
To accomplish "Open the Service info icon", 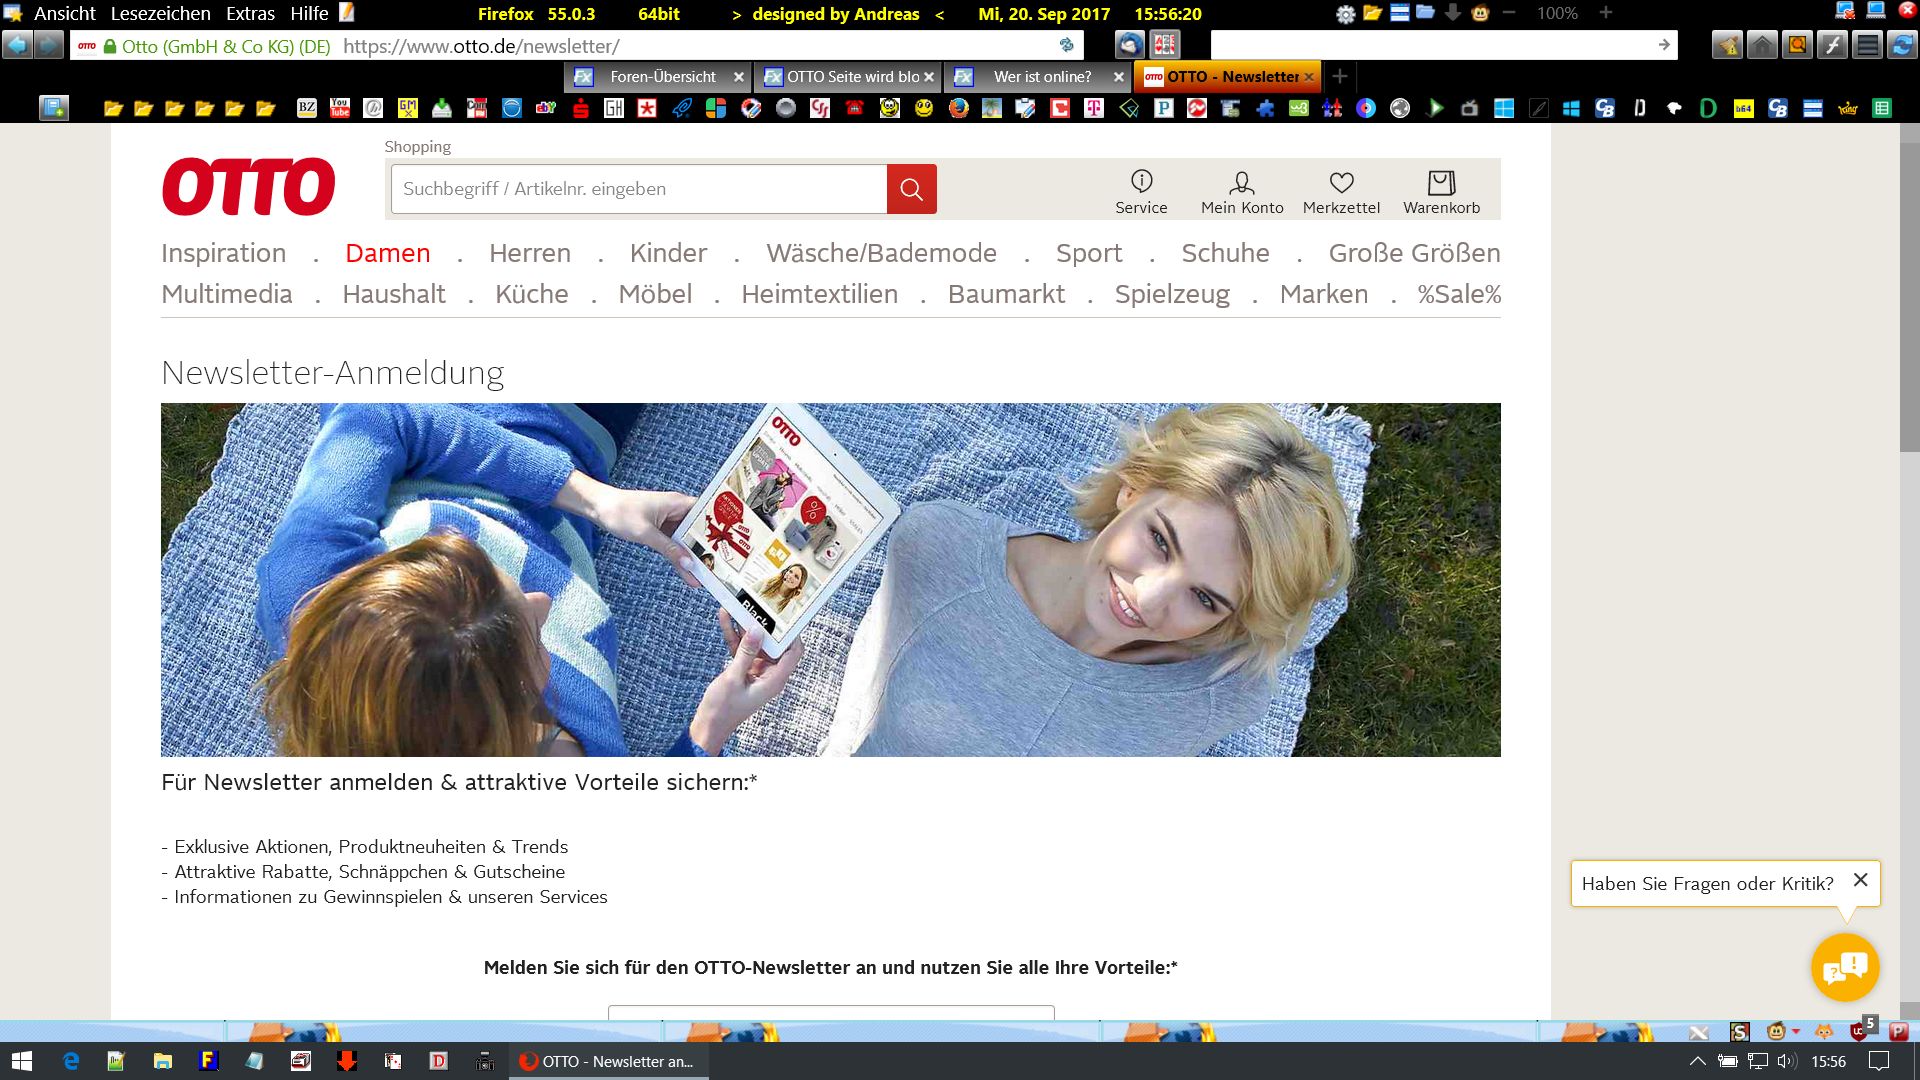I will click(x=1141, y=181).
